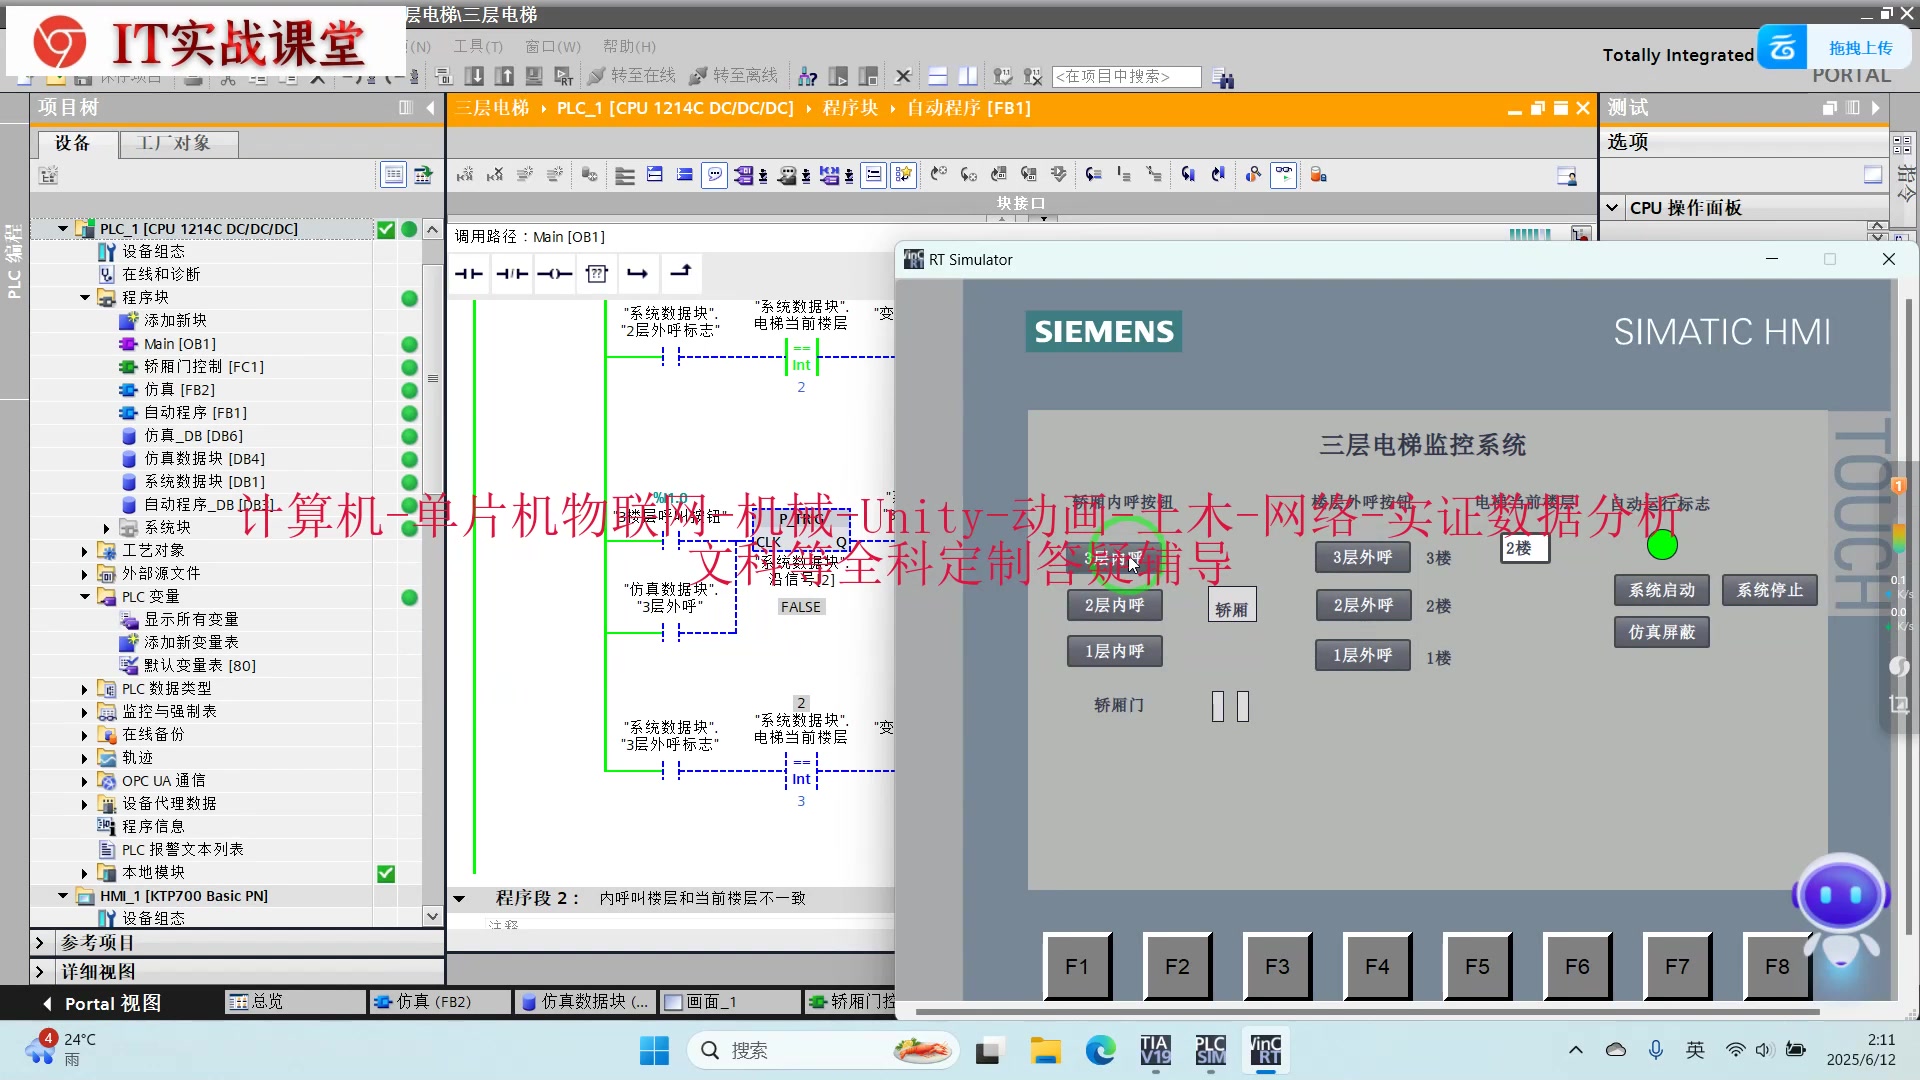Collapse the CPU 操作面板 section
1920x1080 pixels.
(x=1612, y=208)
